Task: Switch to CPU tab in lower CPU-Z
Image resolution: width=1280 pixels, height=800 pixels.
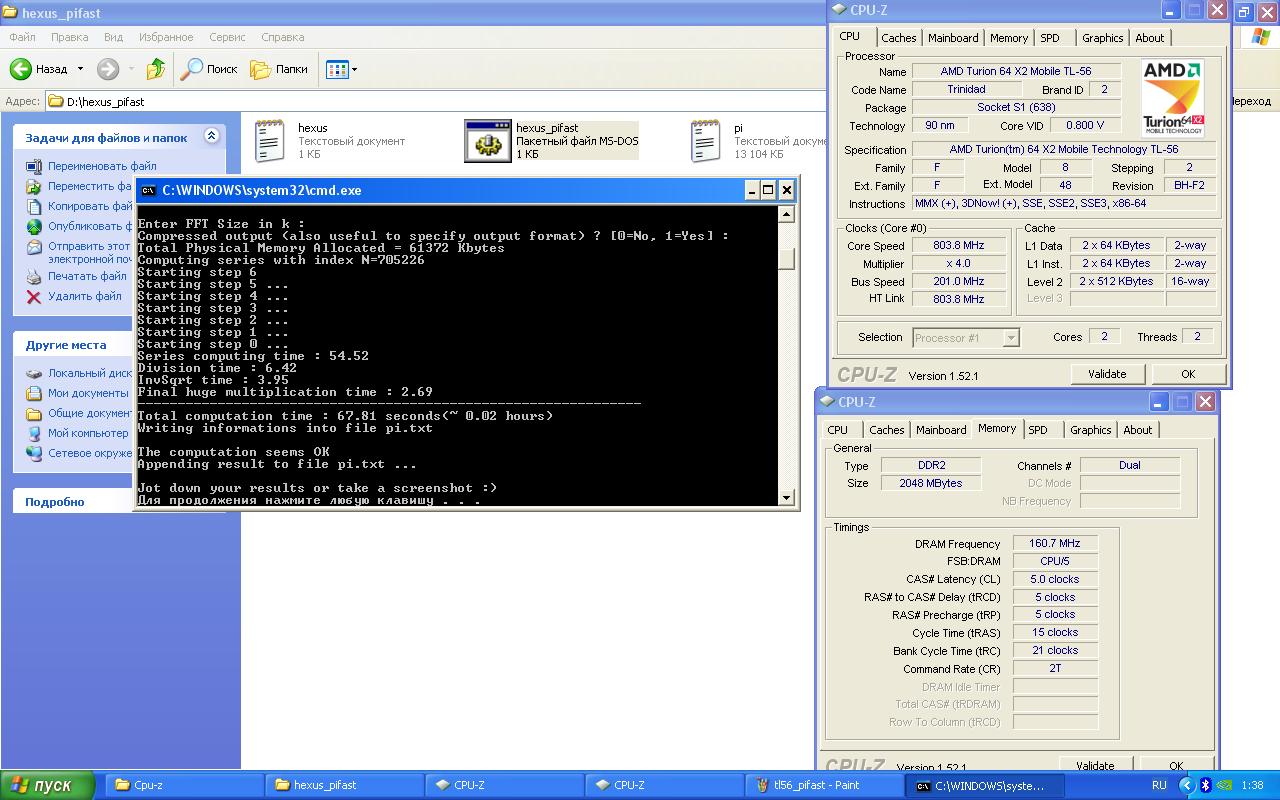Action: 837,430
